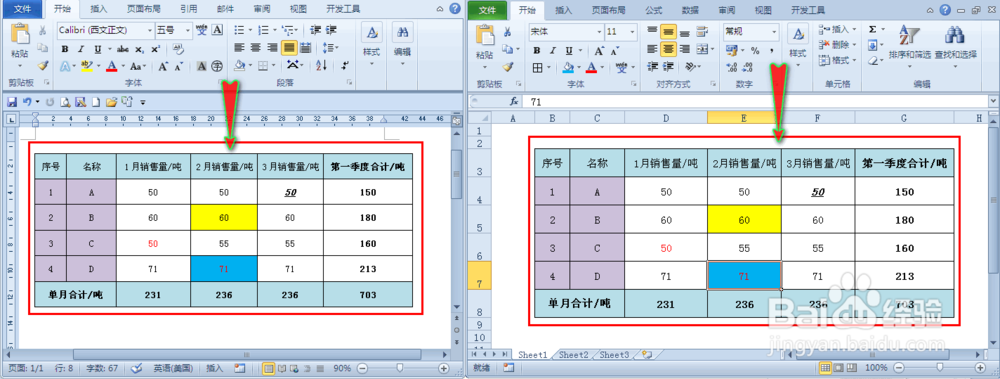
Task: Click AutoSum sigma icon in Excel
Action: click(x=873, y=29)
